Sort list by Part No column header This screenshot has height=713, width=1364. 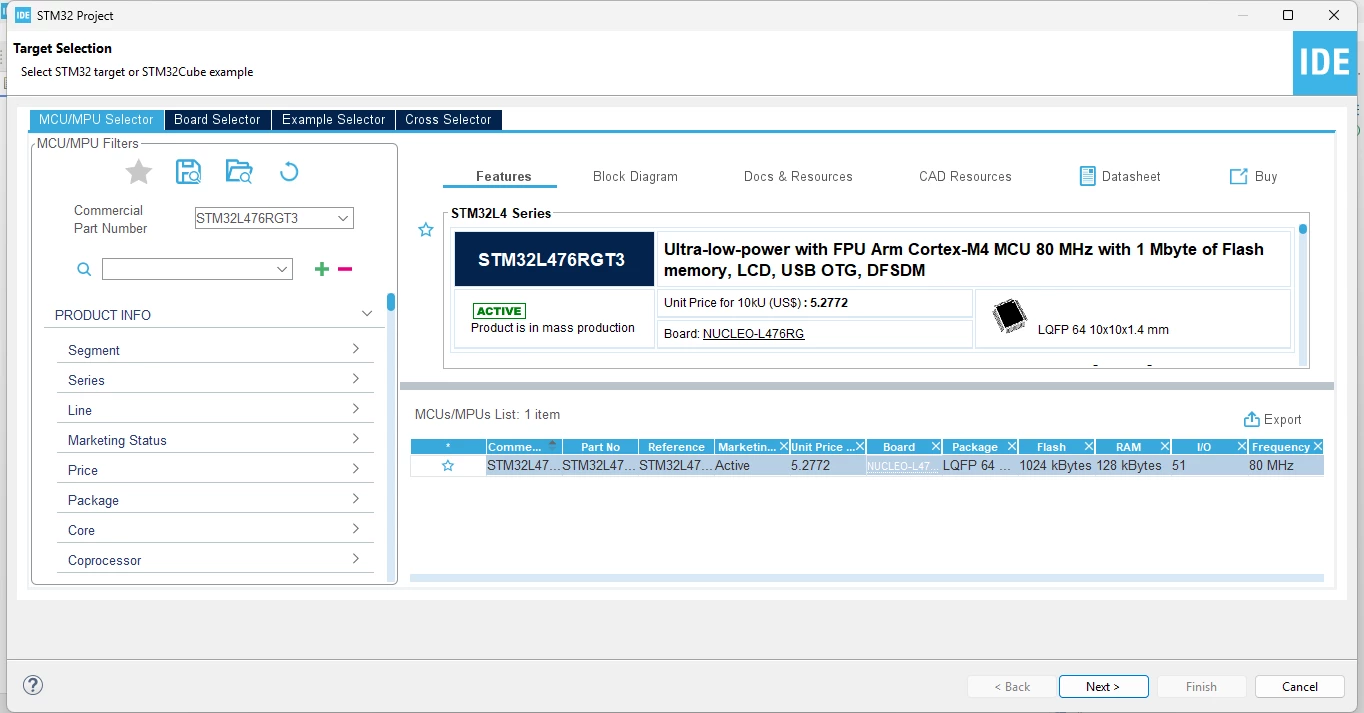point(600,447)
